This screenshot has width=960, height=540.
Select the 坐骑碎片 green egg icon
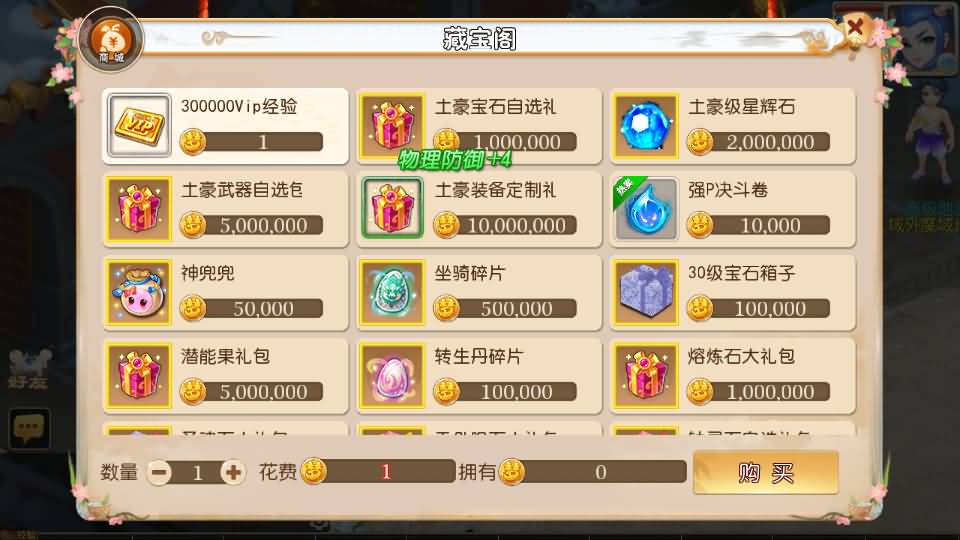[x=392, y=292]
